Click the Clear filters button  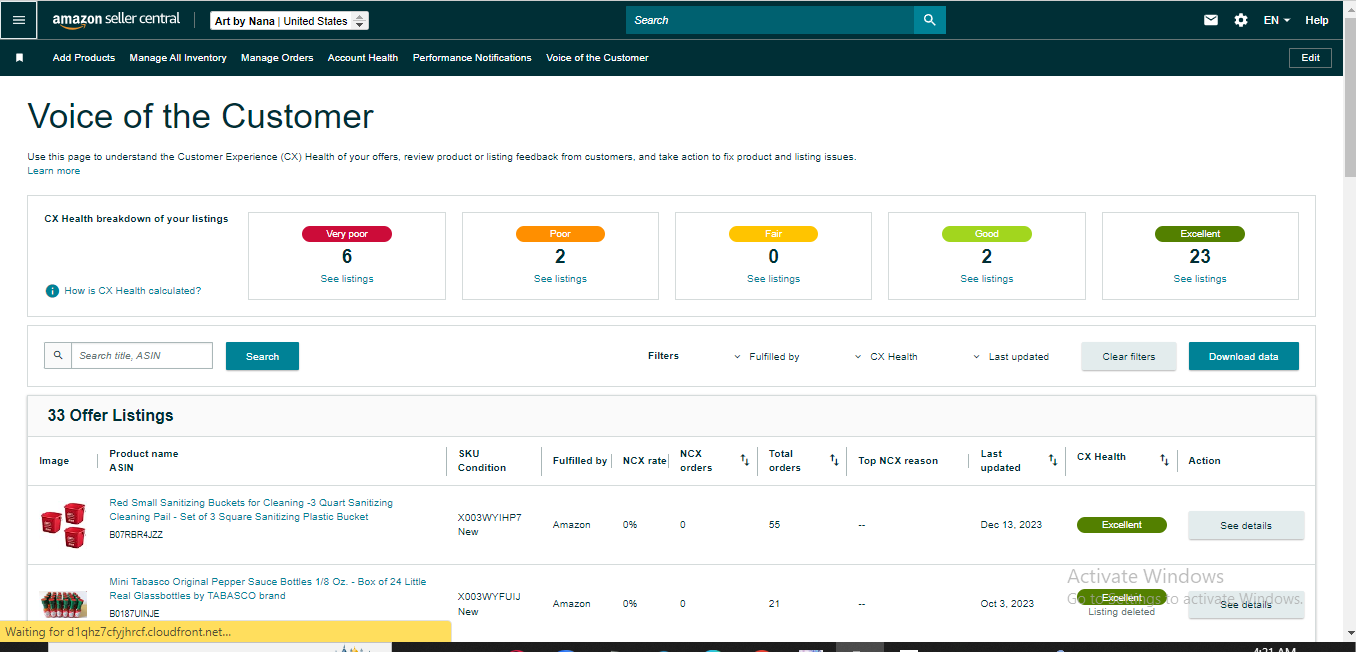1129,356
